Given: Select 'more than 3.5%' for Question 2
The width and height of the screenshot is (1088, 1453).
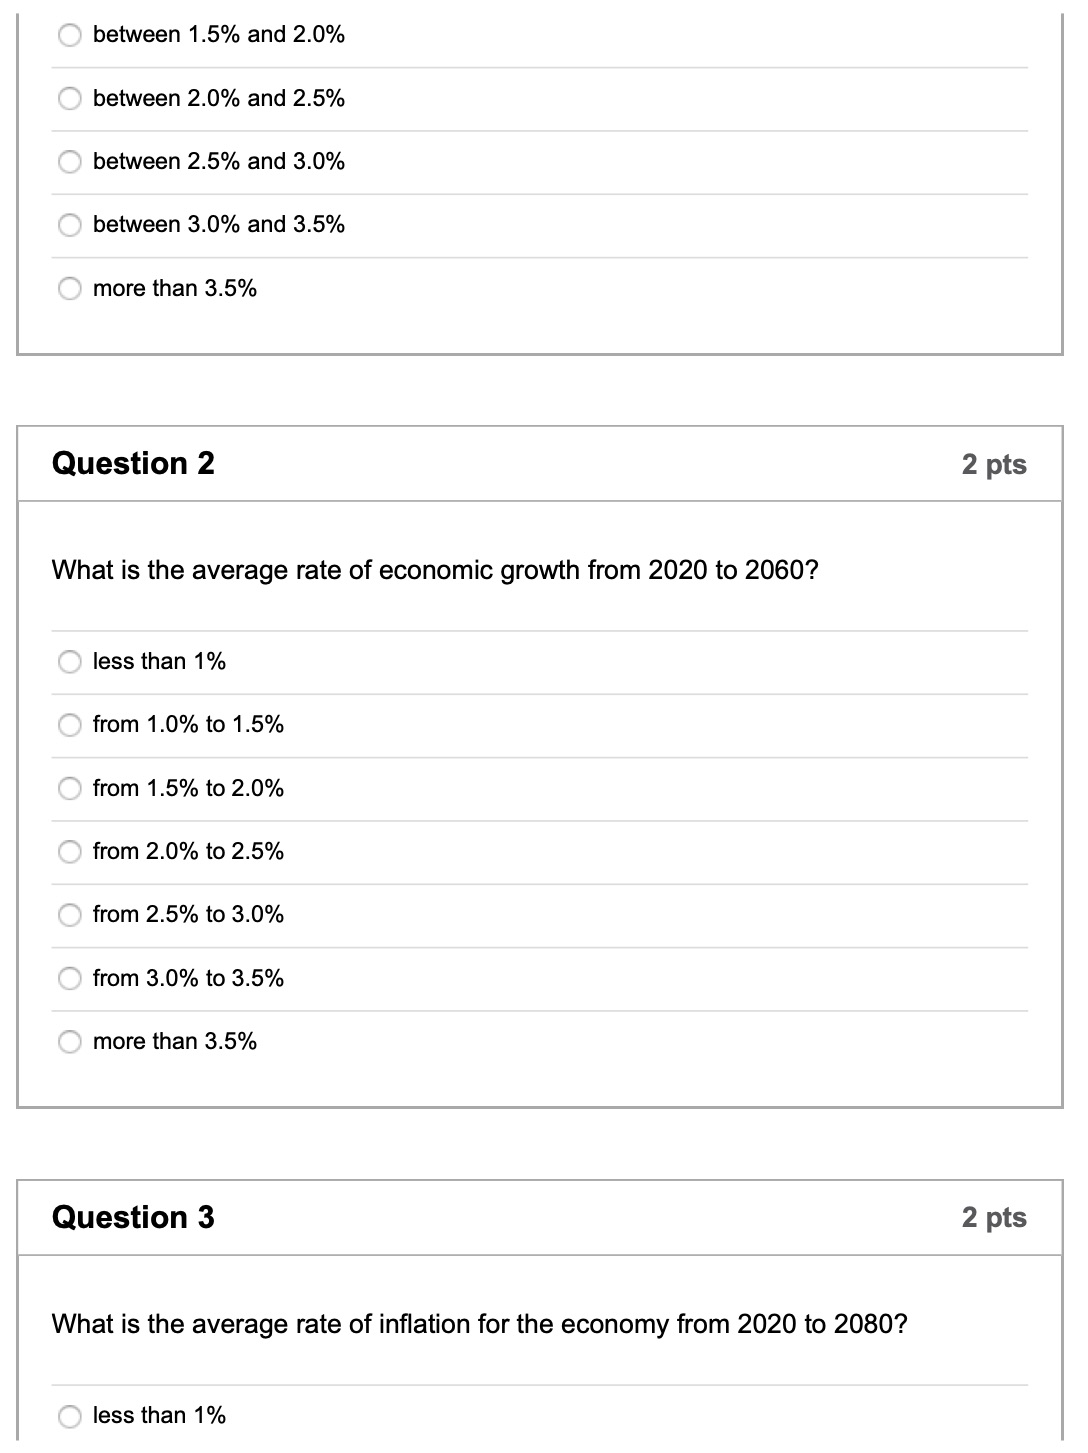Looking at the screenshot, I should (70, 1041).
